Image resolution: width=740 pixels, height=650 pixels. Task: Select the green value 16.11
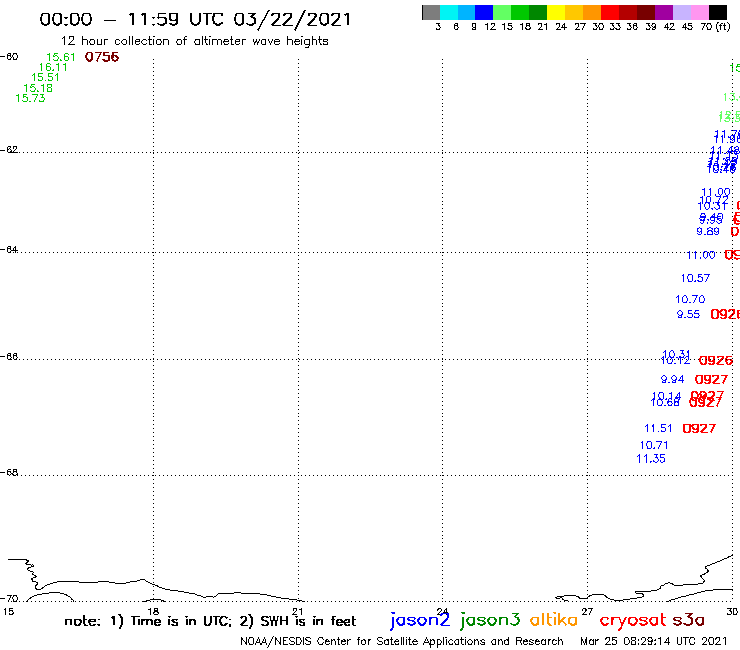(x=53, y=68)
